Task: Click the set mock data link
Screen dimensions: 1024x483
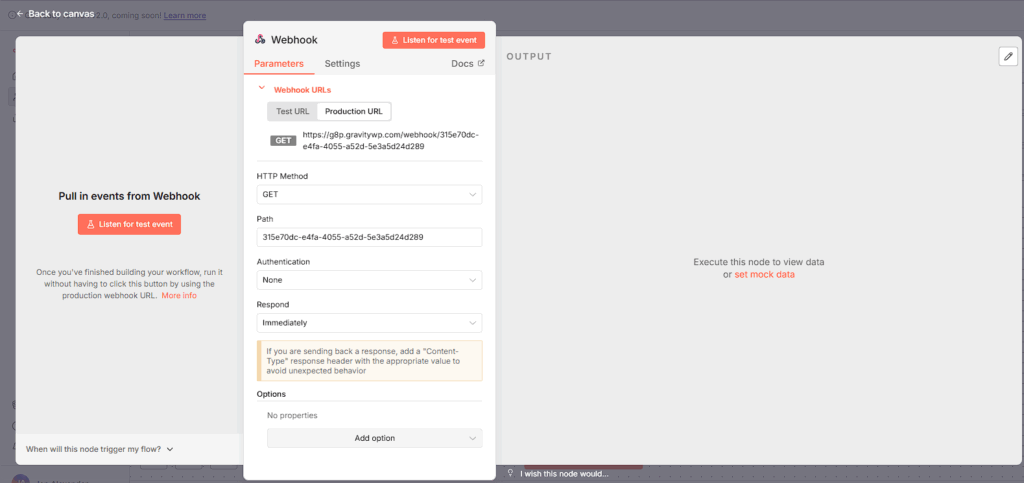Action: tap(765, 275)
